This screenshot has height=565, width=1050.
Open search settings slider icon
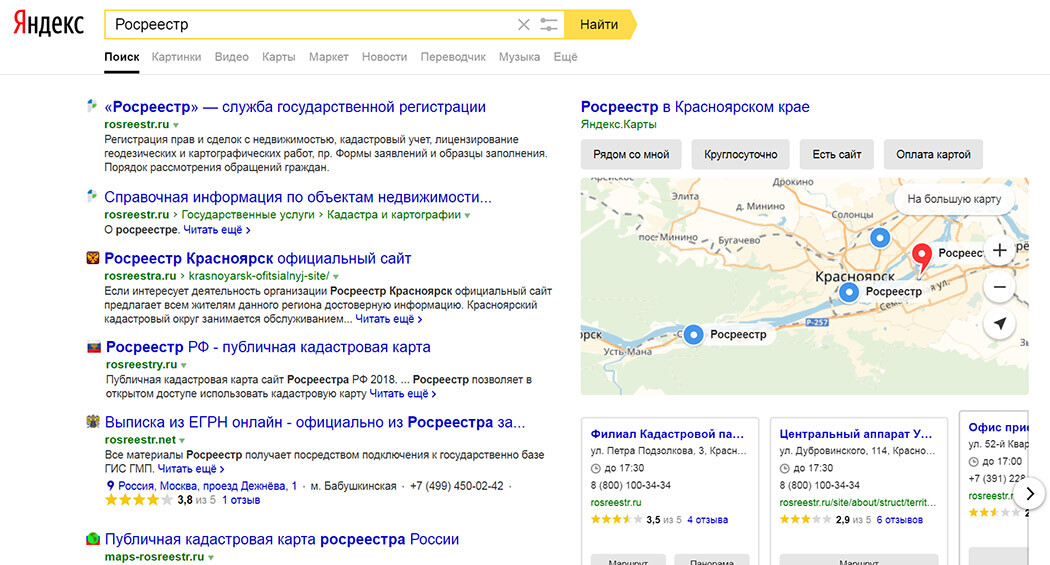(x=548, y=25)
